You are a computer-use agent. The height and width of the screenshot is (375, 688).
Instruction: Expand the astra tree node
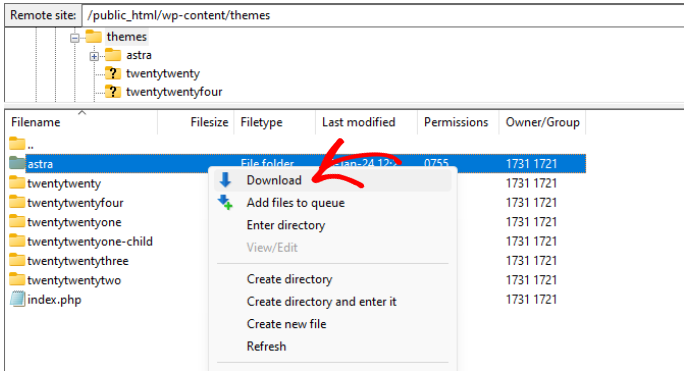94,56
